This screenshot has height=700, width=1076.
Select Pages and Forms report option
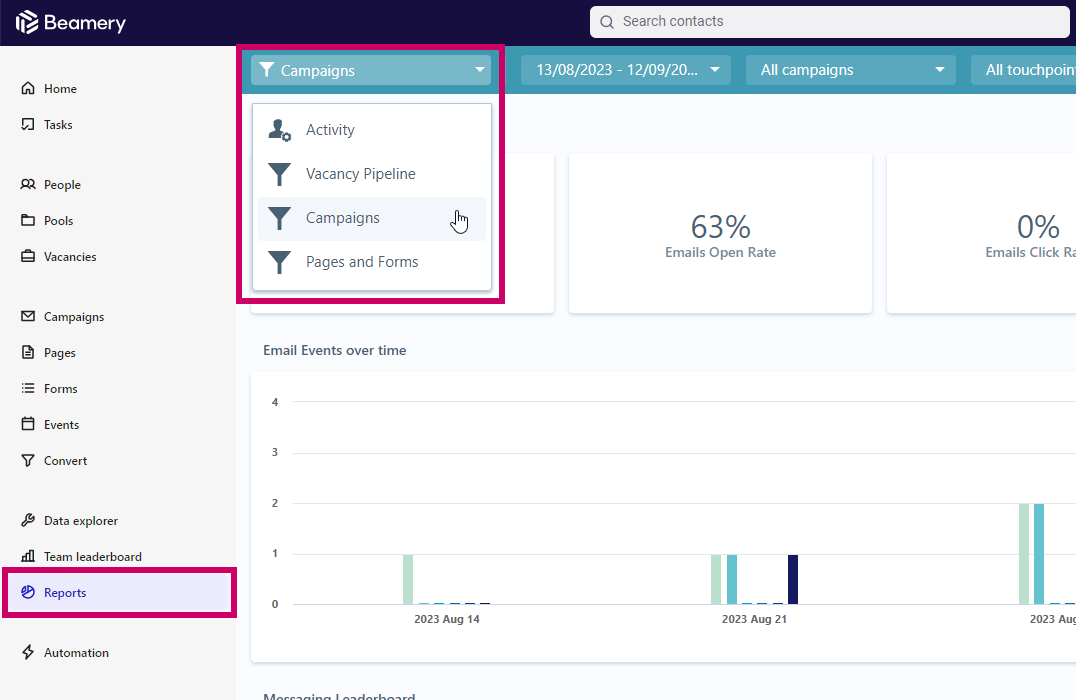pos(362,262)
